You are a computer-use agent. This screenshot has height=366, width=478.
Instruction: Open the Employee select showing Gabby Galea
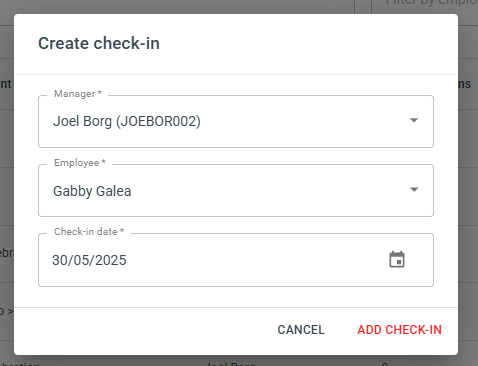click(236, 190)
